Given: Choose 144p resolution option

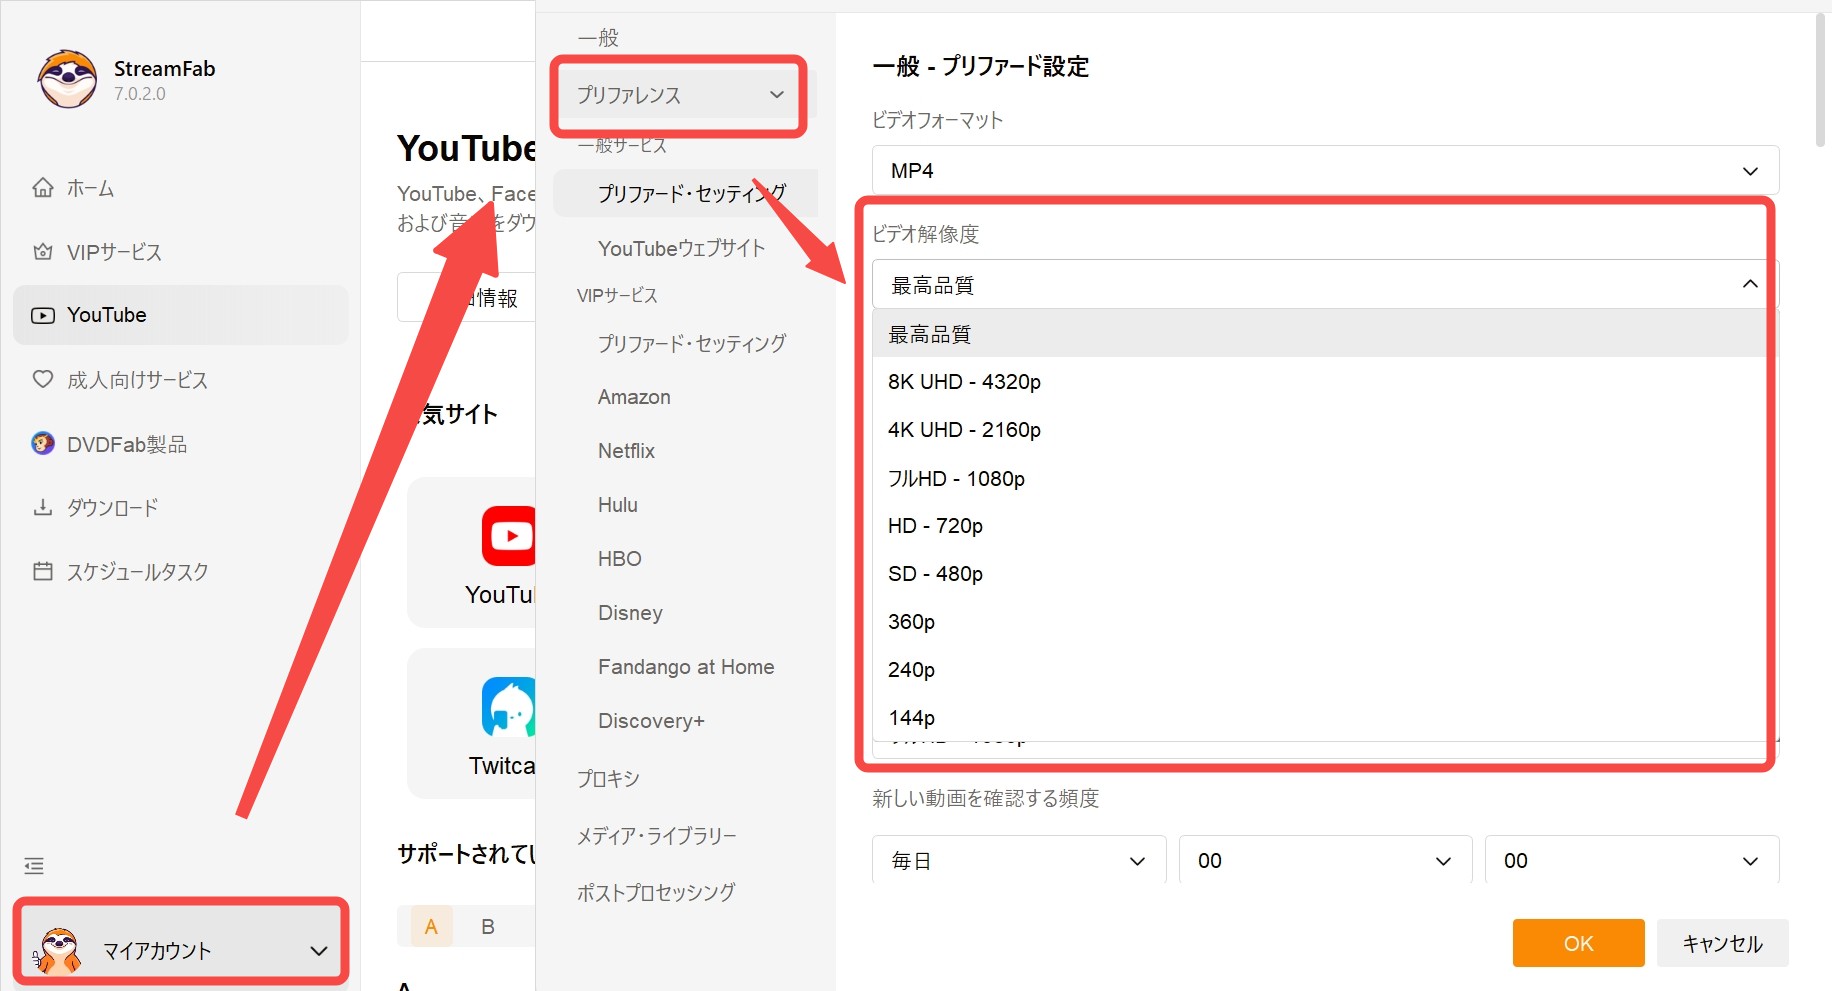Looking at the screenshot, I should point(1320,717).
